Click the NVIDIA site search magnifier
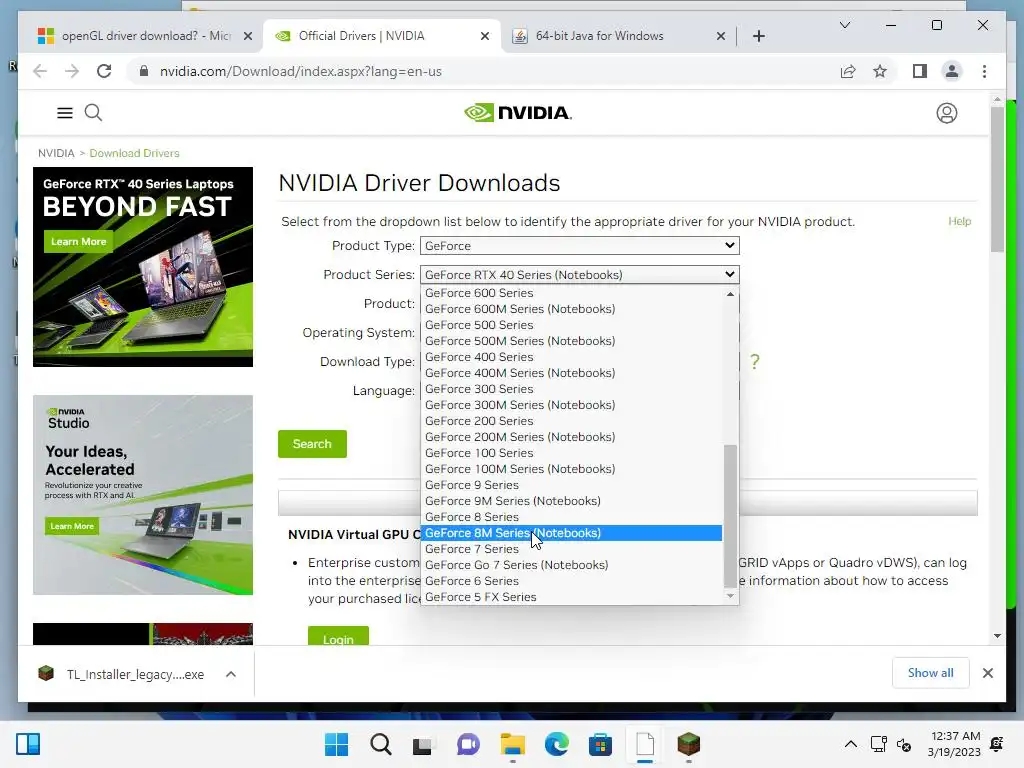 tap(93, 113)
